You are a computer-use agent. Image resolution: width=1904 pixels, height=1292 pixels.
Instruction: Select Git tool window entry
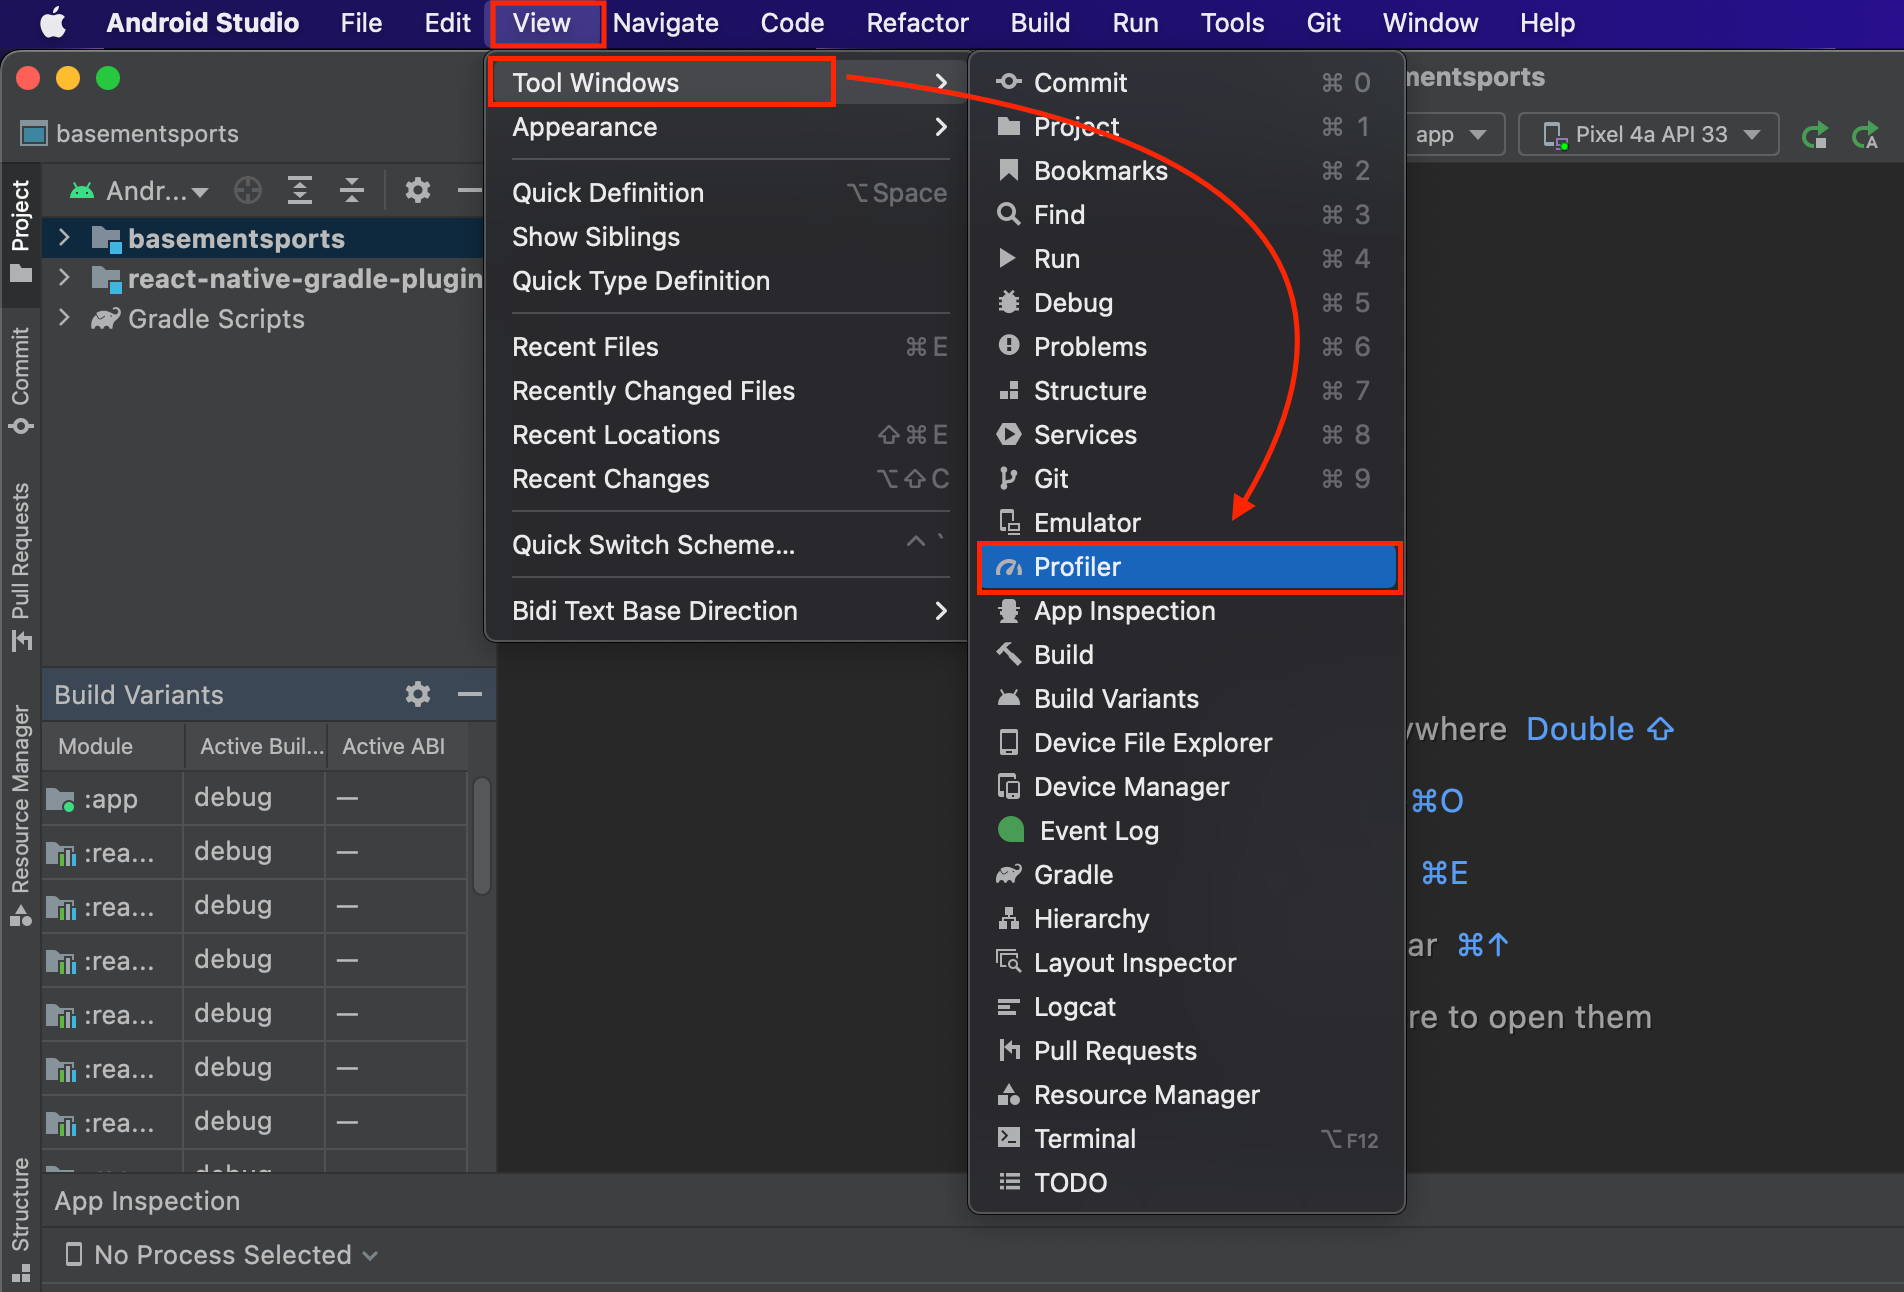[1188, 478]
